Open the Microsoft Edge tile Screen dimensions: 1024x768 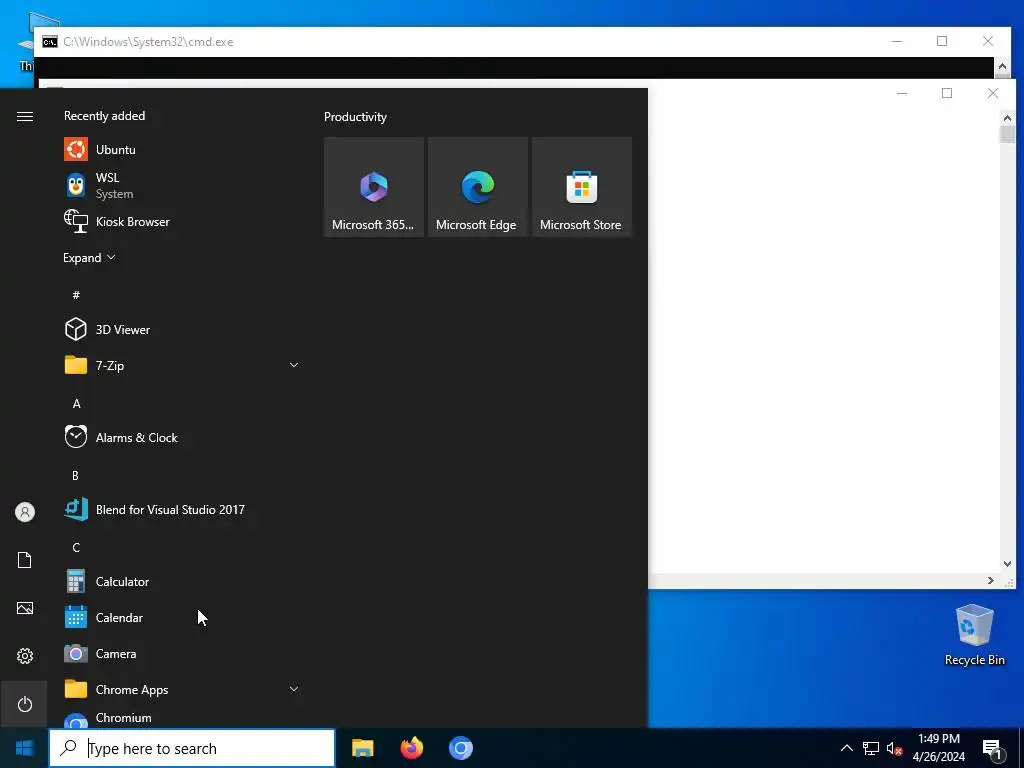click(x=477, y=187)
